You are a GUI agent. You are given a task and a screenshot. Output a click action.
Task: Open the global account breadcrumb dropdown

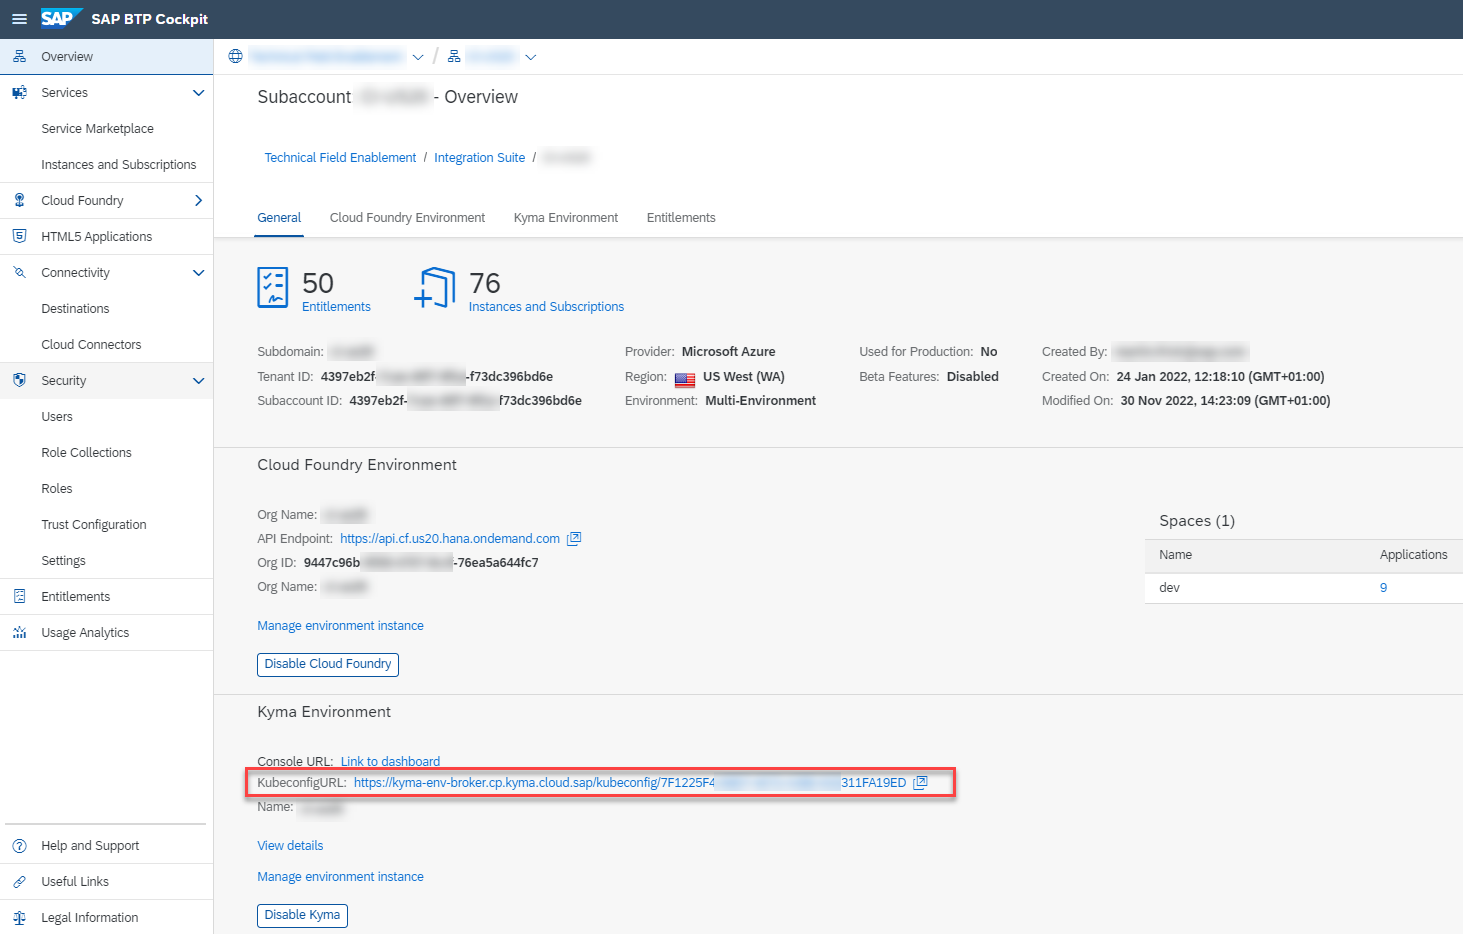418,57
